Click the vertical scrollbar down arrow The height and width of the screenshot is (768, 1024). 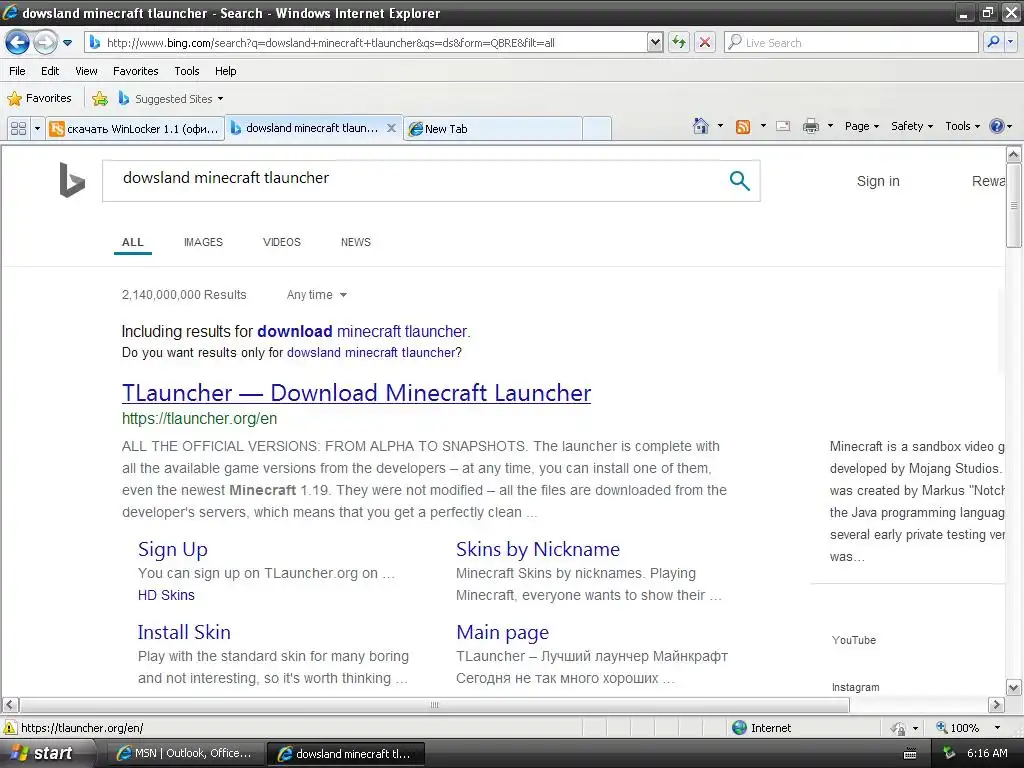coord(1014,688)
